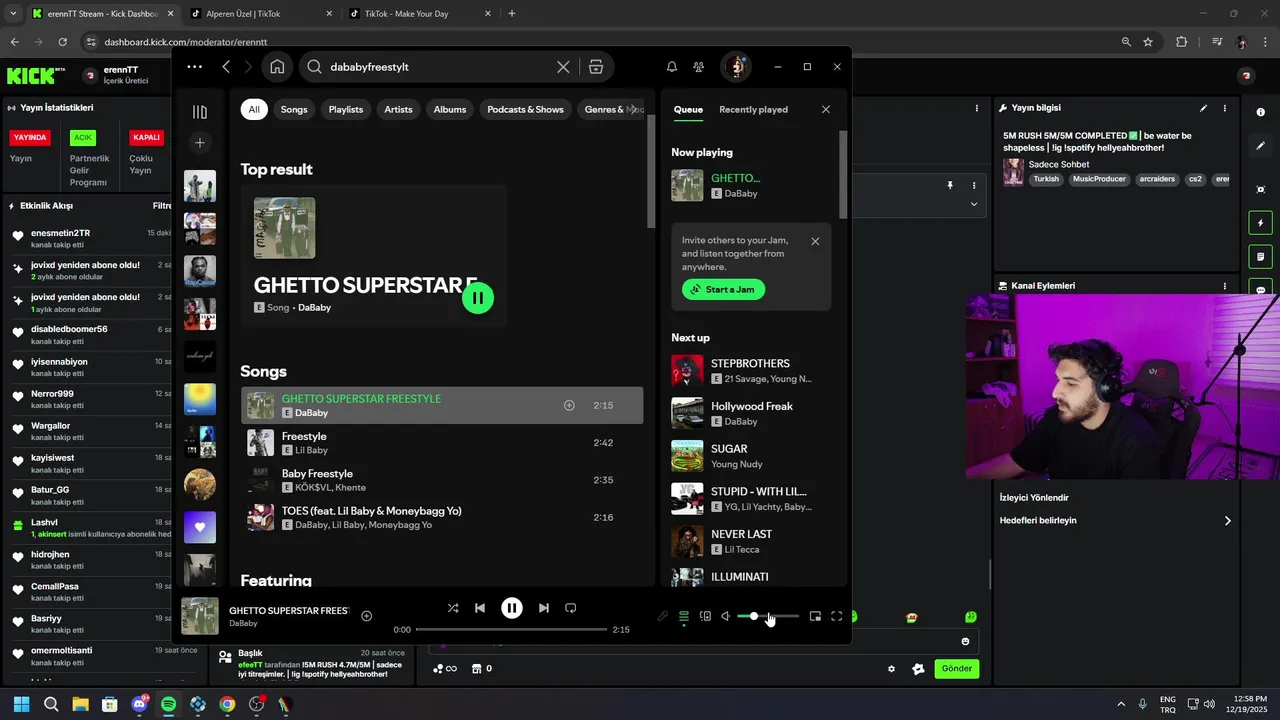Open the Baby Freestyle song row
1280x720 pixels.
(x=442, y=480)
